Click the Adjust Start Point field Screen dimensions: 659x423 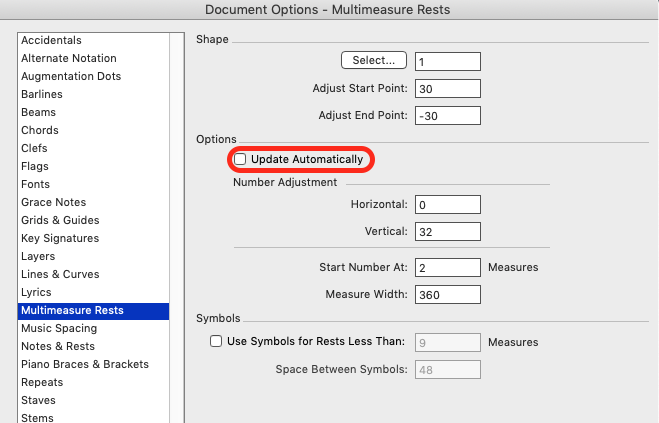pyautogui.click(x=448, y=88)
